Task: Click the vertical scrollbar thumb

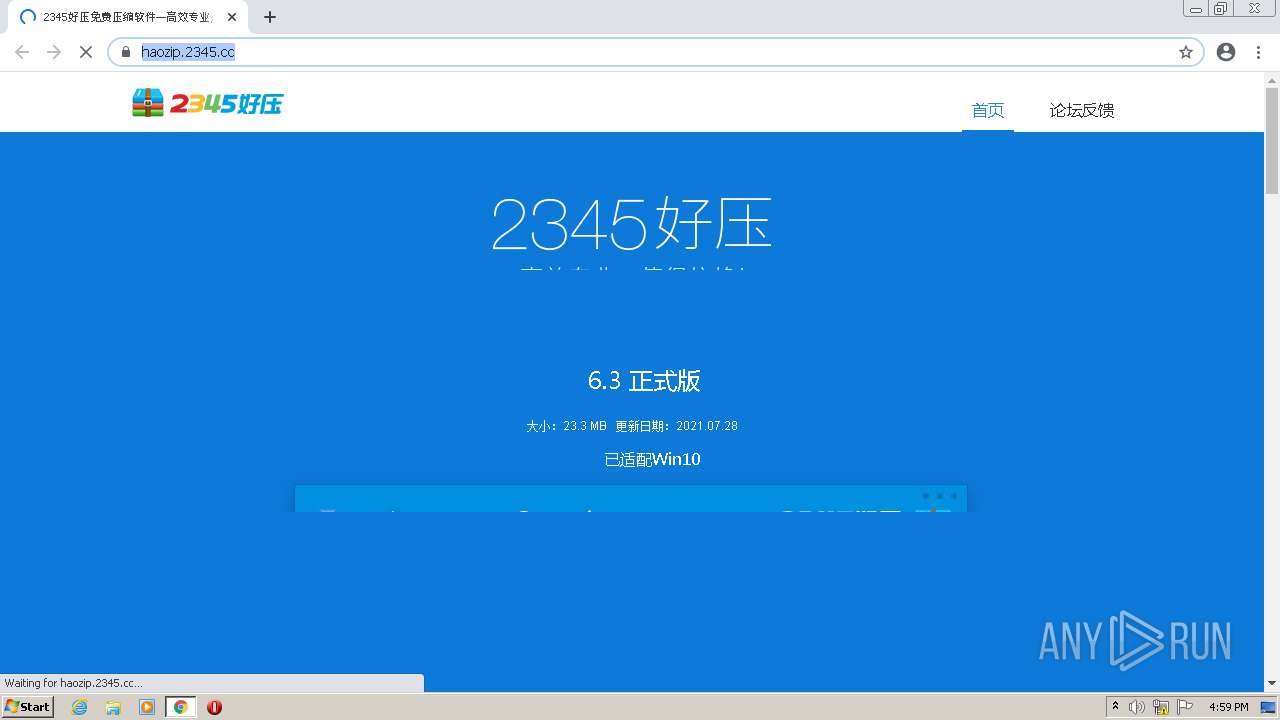Action: click(1272, 140)
